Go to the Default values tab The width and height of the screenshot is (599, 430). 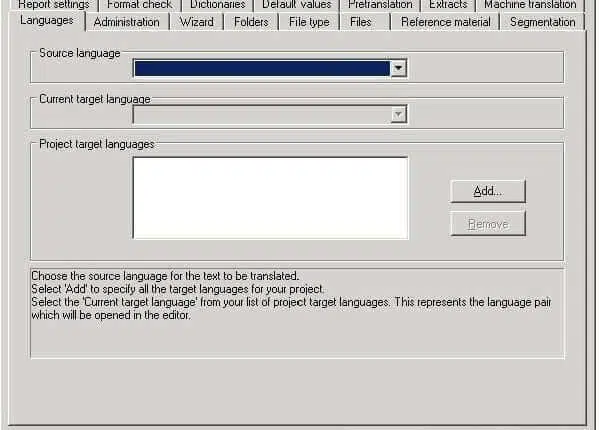tap(296, 5)
